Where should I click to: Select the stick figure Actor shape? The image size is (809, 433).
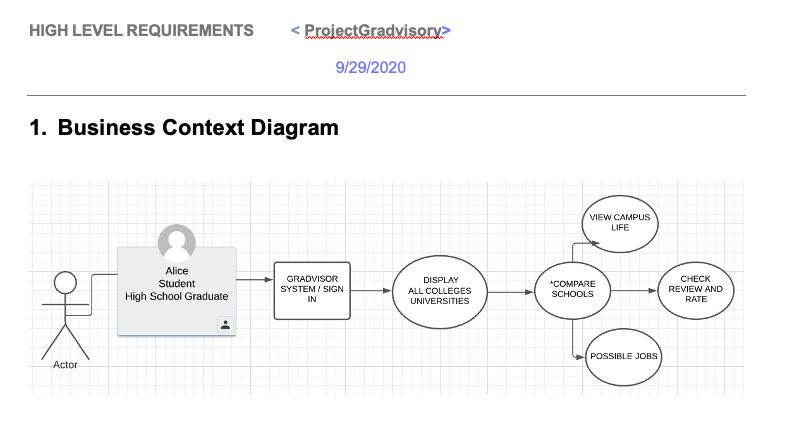[x=66, y=315]
